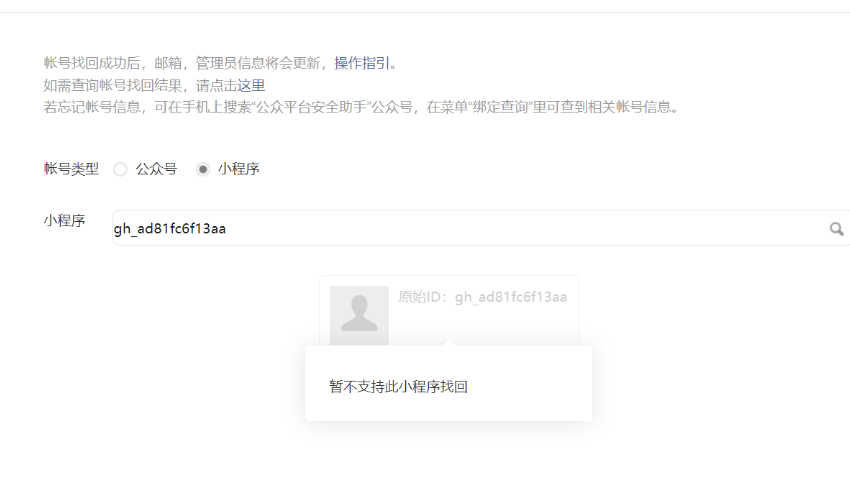Click the gray avatar placeholder icon

pos(359,316)
